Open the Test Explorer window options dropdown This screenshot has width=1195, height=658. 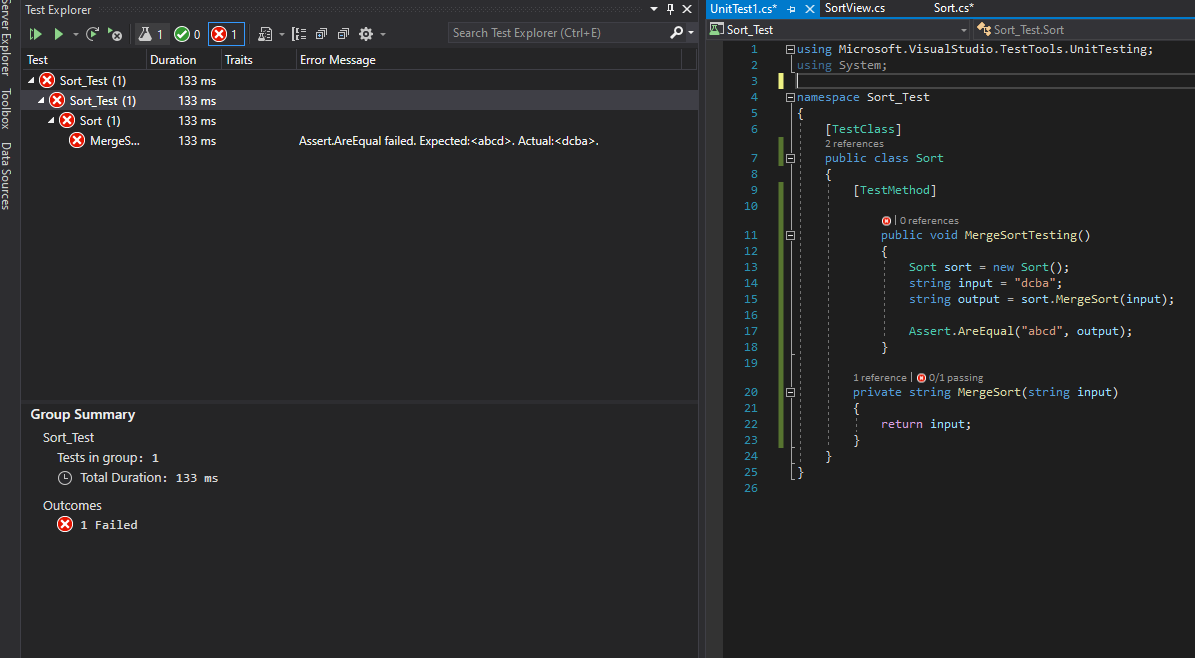coord(653,9)
